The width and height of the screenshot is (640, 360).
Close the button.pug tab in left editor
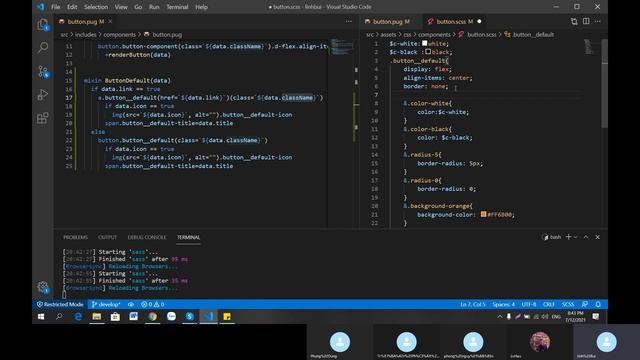pyautogui.click(x=110, y=21)
